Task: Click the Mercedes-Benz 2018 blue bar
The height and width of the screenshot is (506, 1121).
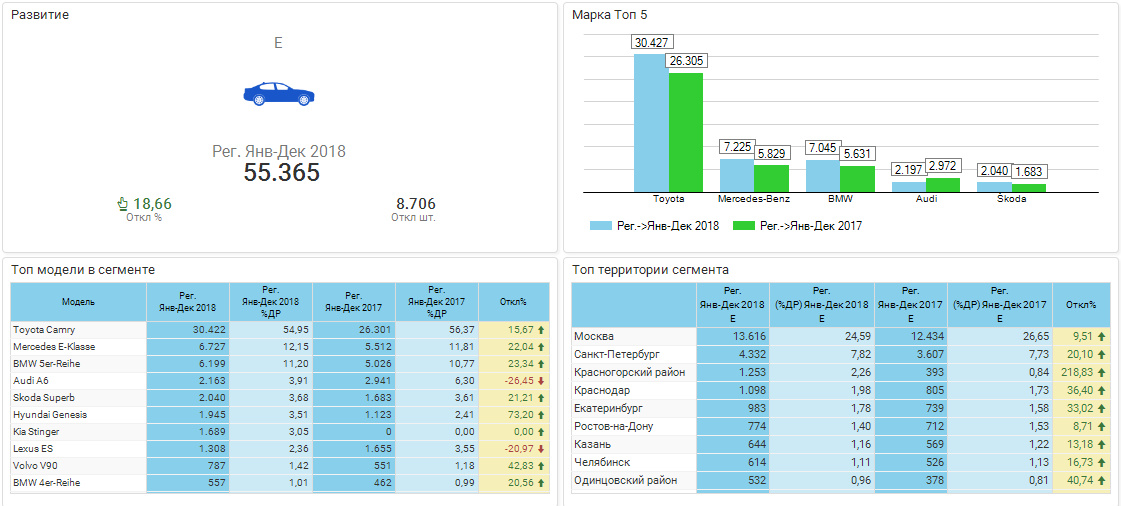Action: [x=736, y=175]
